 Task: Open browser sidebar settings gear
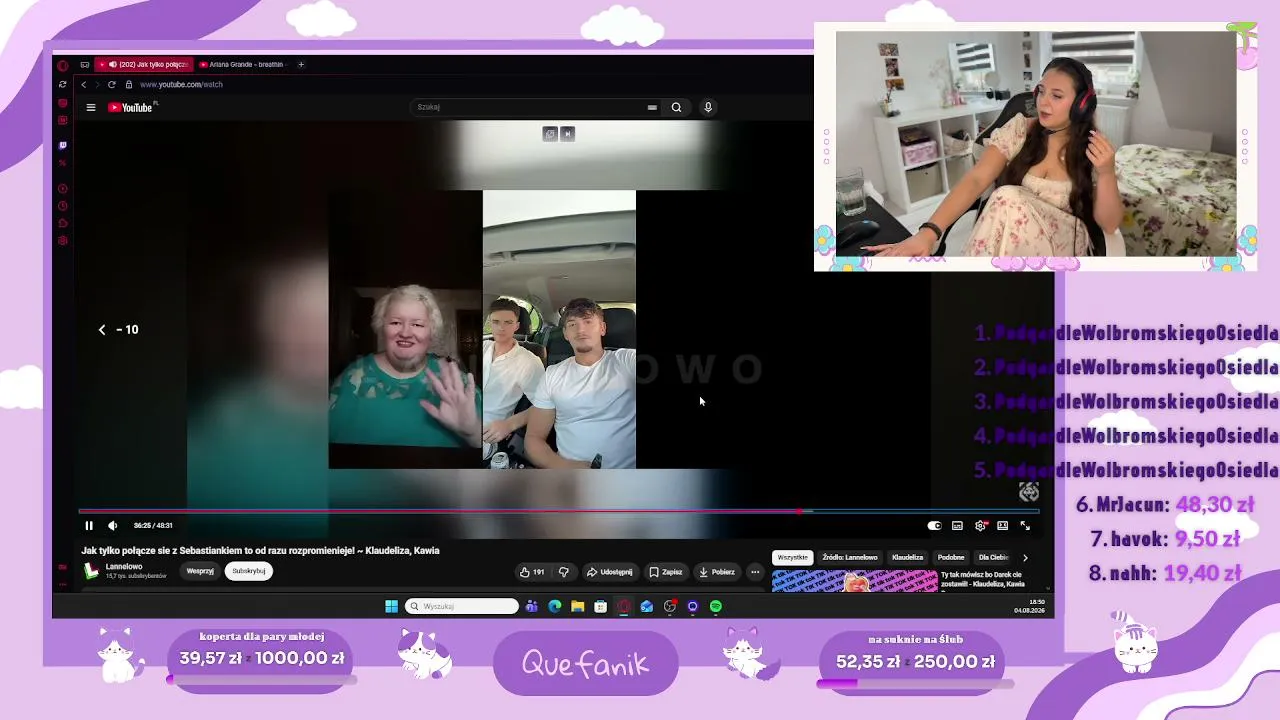[63, 241]
